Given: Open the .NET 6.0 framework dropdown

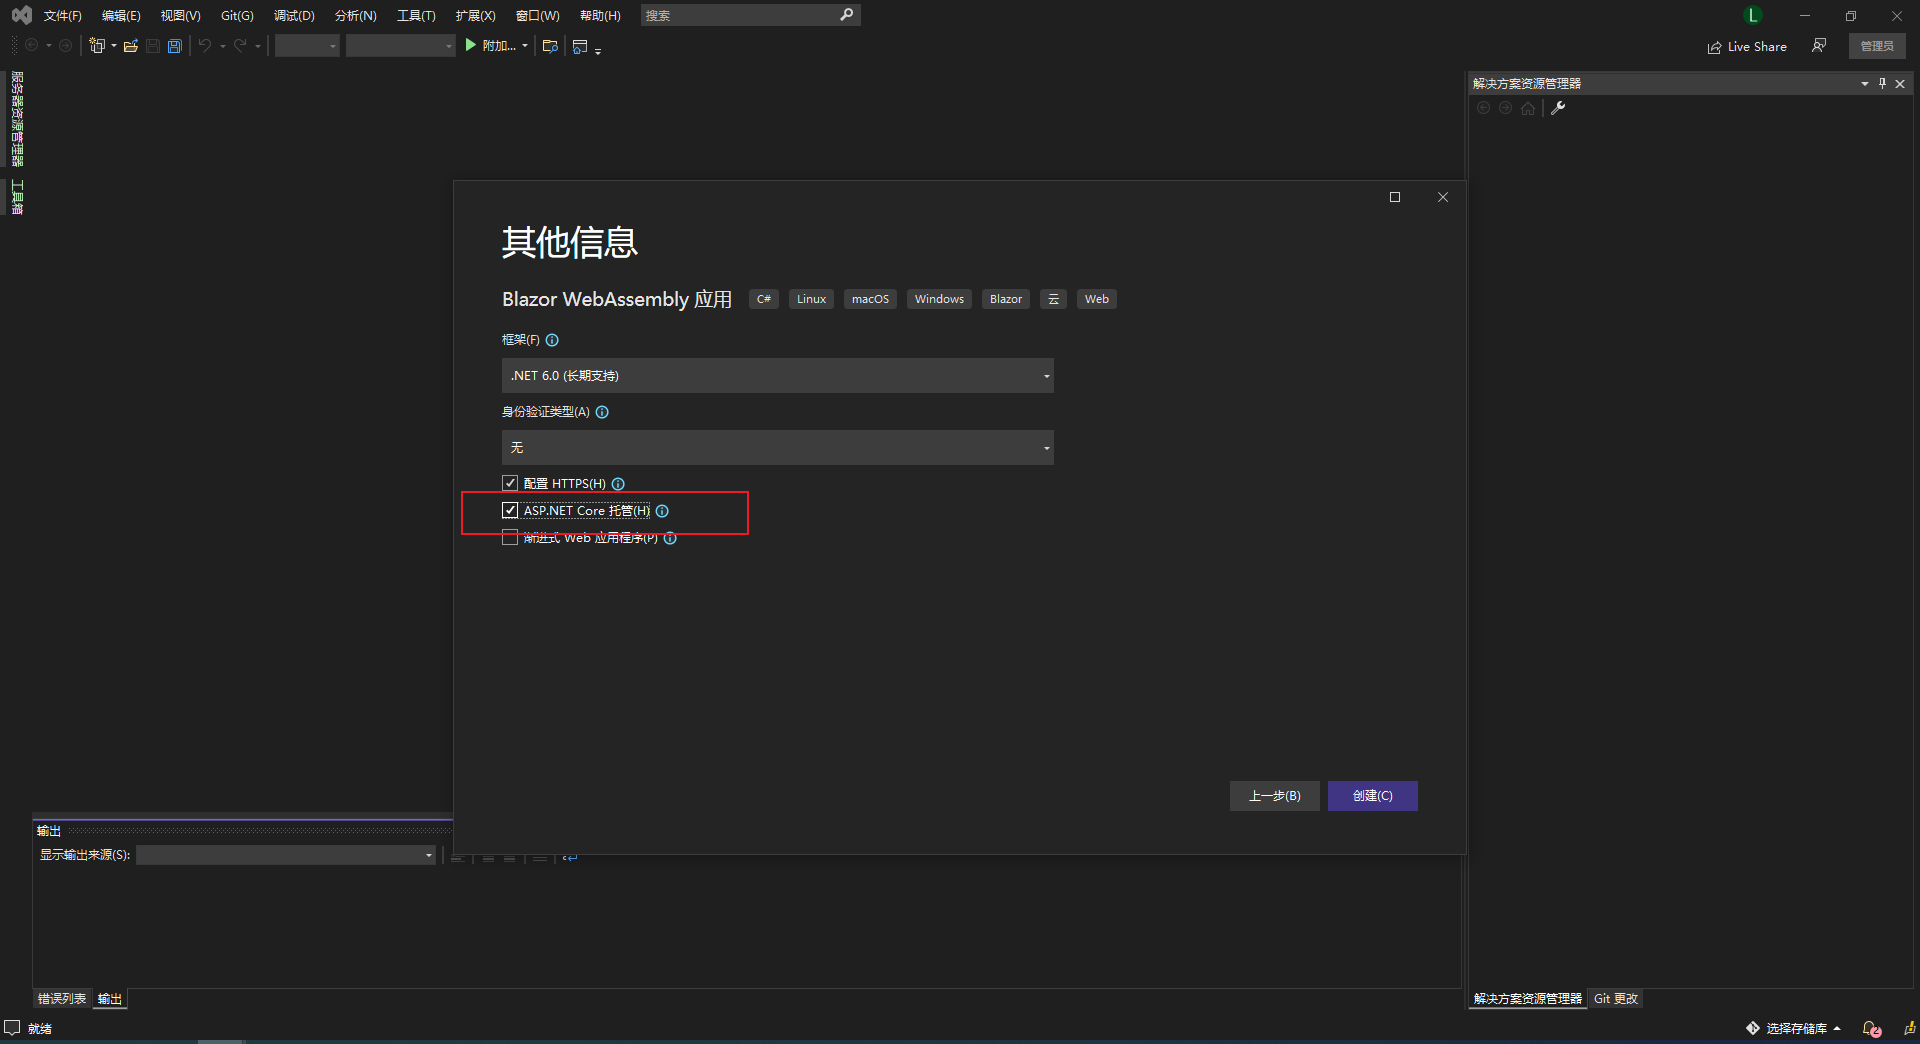Looking at the screenshot, I should 1045,375.
